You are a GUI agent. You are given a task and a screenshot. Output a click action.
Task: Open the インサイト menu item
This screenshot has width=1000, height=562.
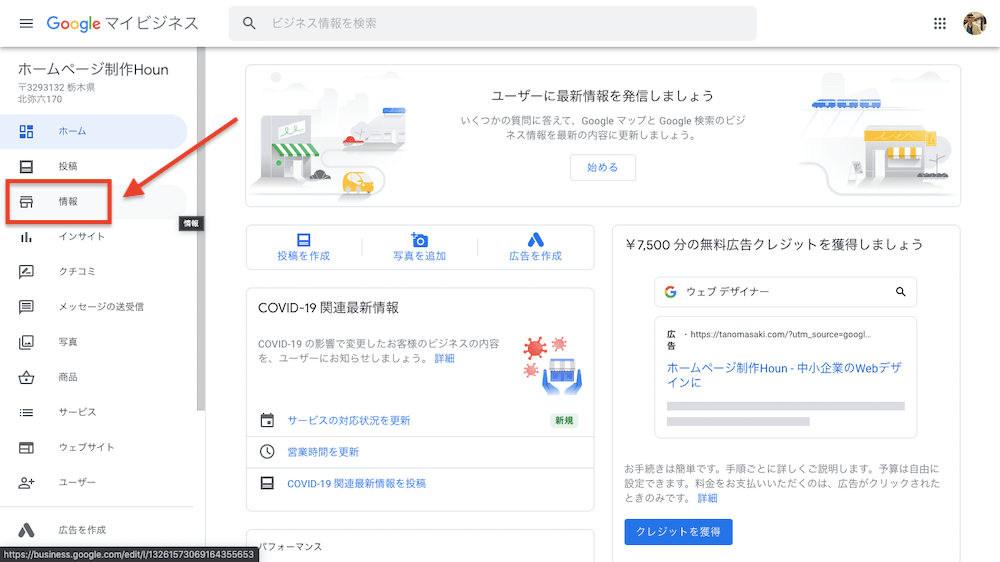(x=94, y=237)
